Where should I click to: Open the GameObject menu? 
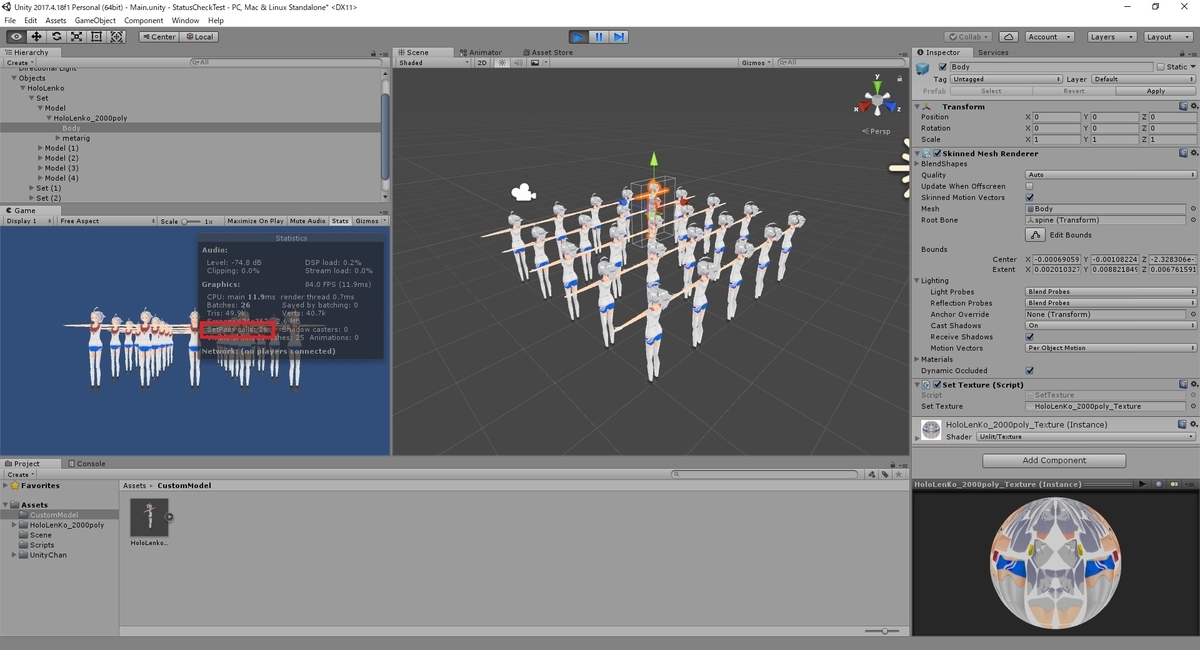pyautogui.click(x=95, y=20)
